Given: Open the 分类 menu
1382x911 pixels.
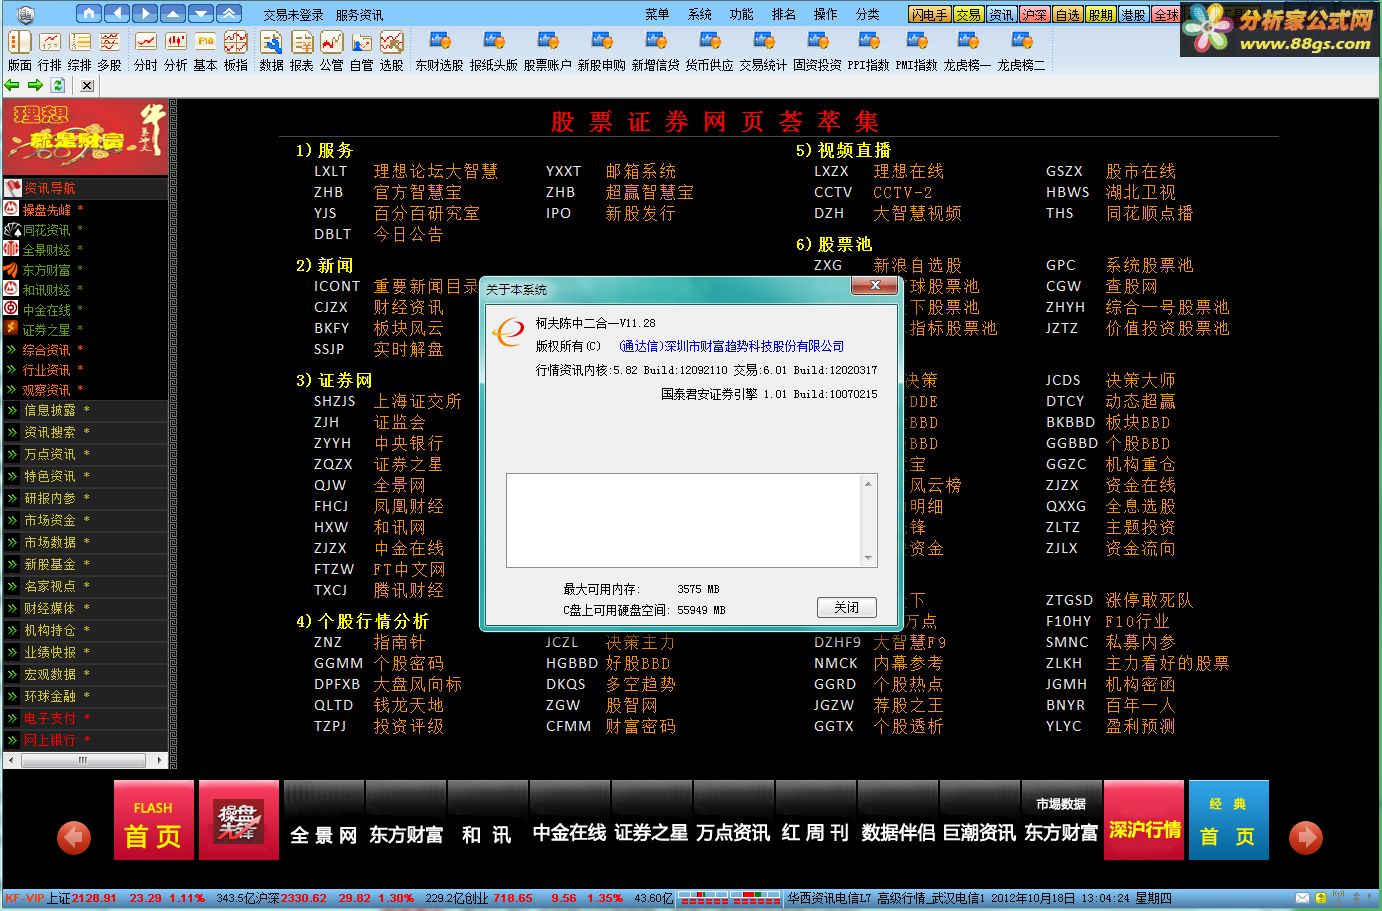Looking at the screenshot, I should click(x=868, y=14).
